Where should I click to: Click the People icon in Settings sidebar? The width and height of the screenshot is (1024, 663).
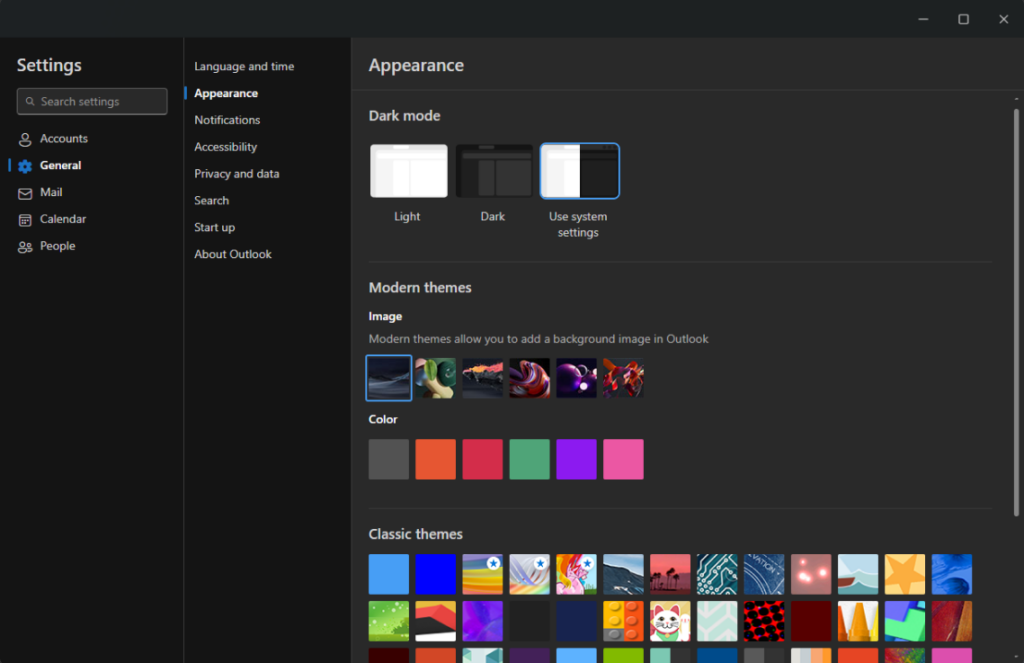click(x=25, y=247)
